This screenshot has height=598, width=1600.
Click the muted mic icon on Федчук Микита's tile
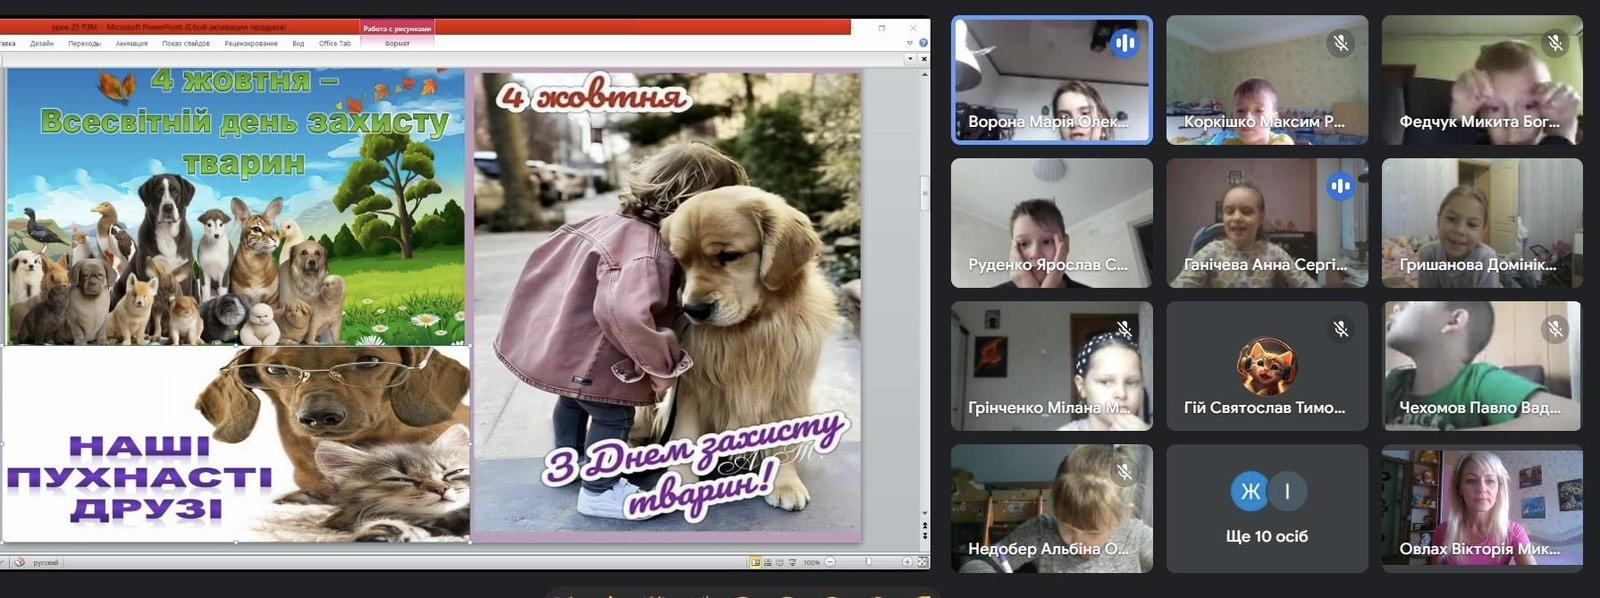click(1555, 43)
